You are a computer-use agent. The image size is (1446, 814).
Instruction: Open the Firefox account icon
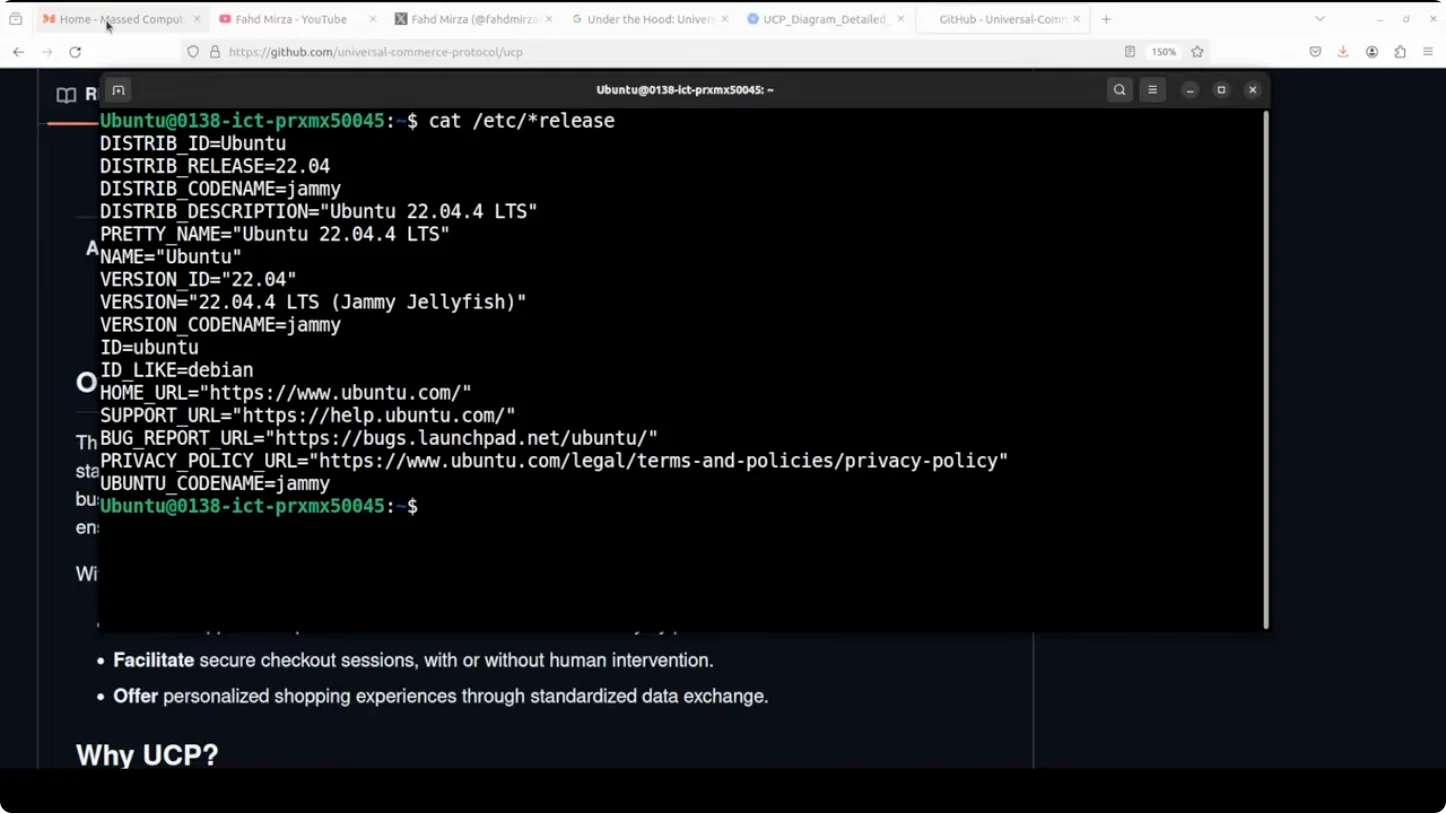[1372, 52]
